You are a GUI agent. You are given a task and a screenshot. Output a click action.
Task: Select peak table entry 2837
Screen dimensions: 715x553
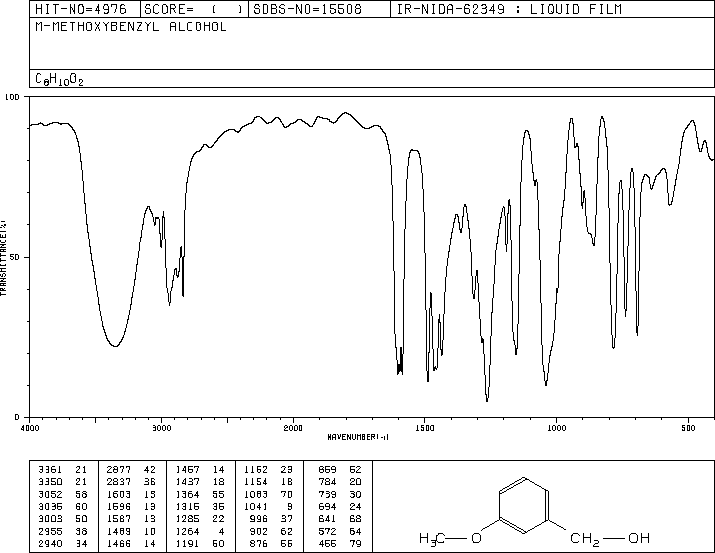click(119, 482)
